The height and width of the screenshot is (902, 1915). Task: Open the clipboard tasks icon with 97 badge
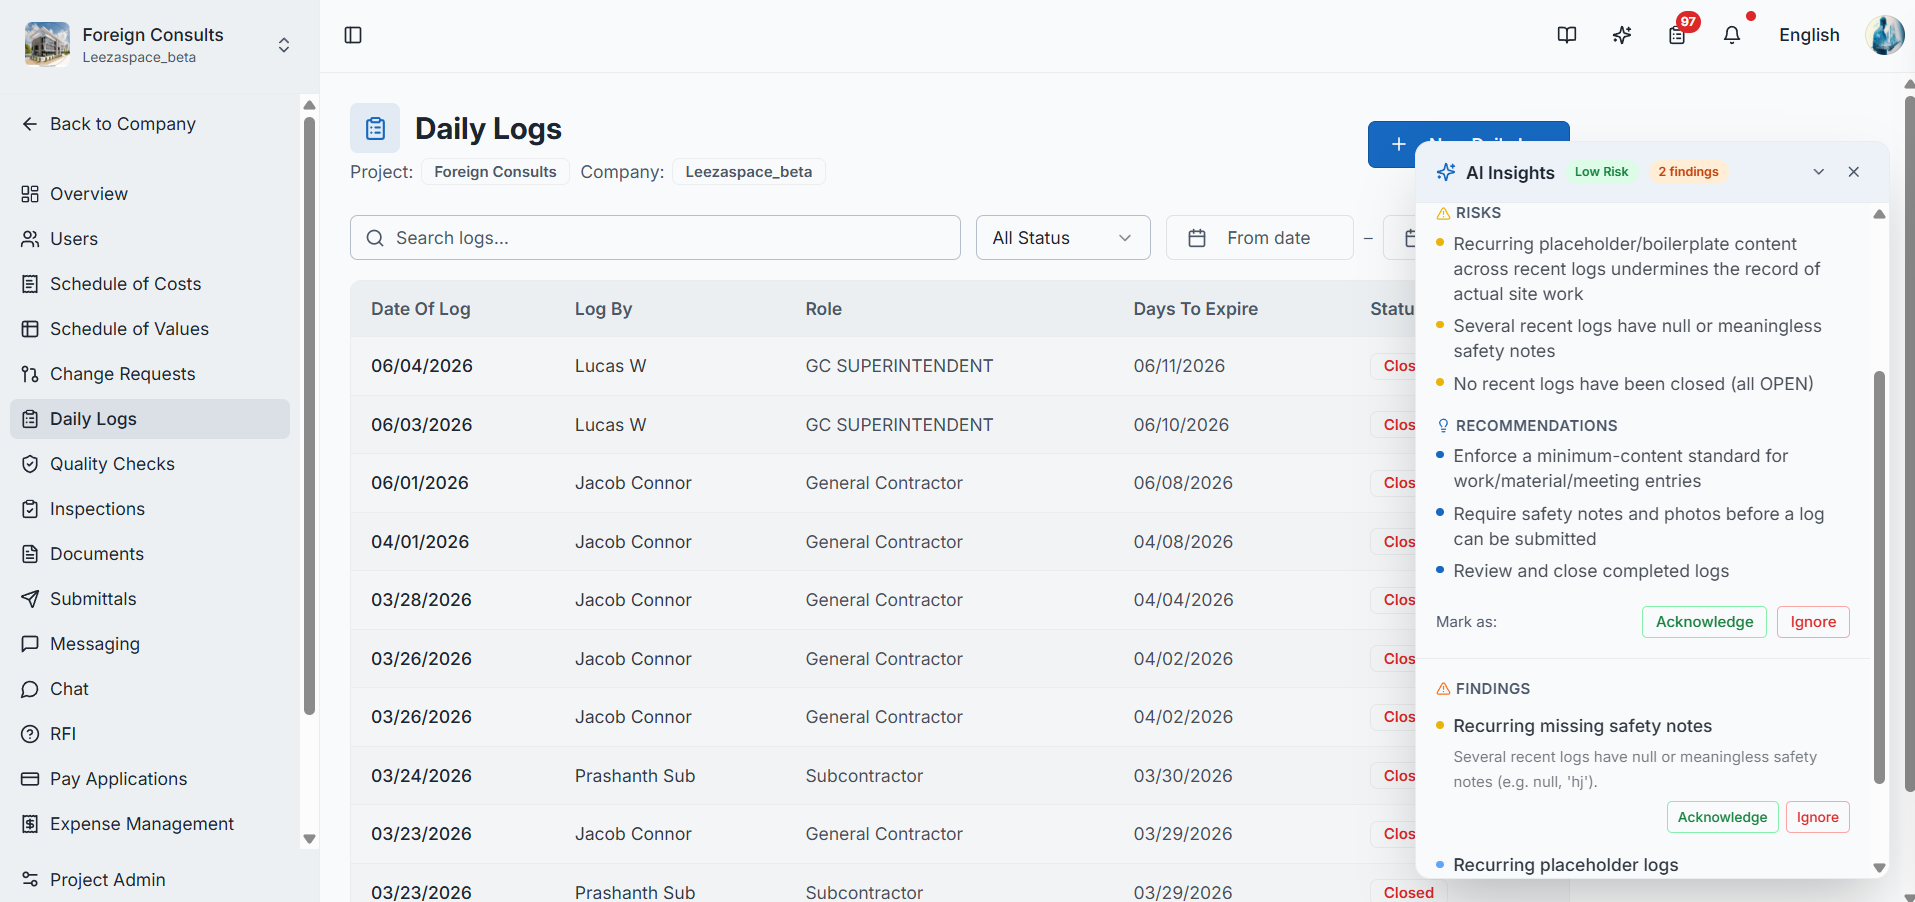click(1678, 35)
